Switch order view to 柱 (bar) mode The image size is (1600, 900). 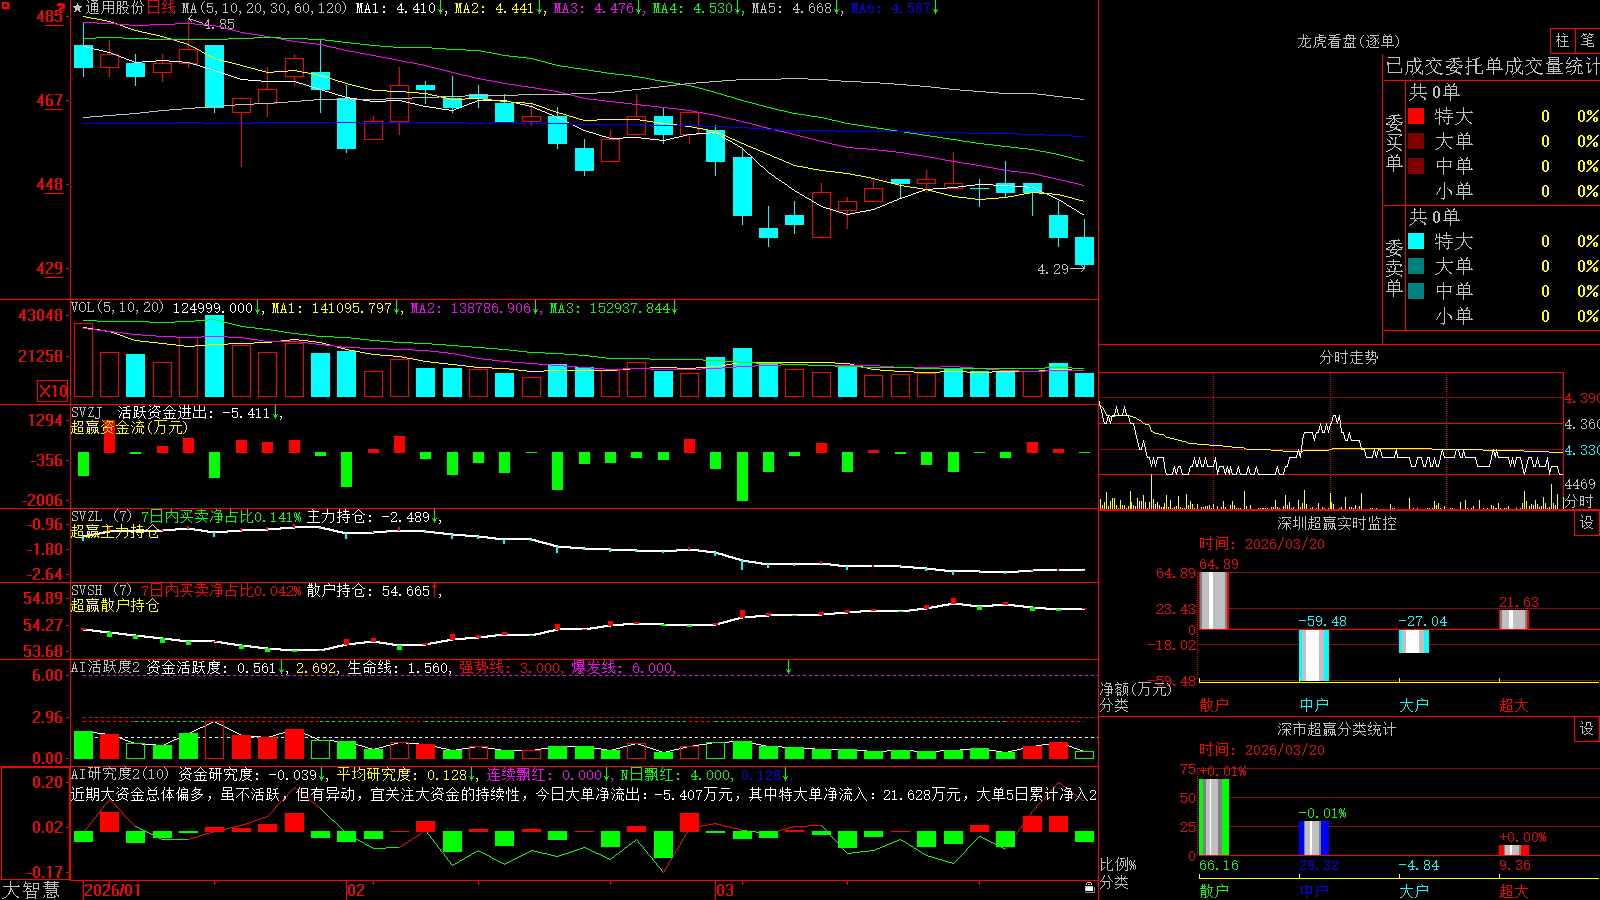(1562, 40)
